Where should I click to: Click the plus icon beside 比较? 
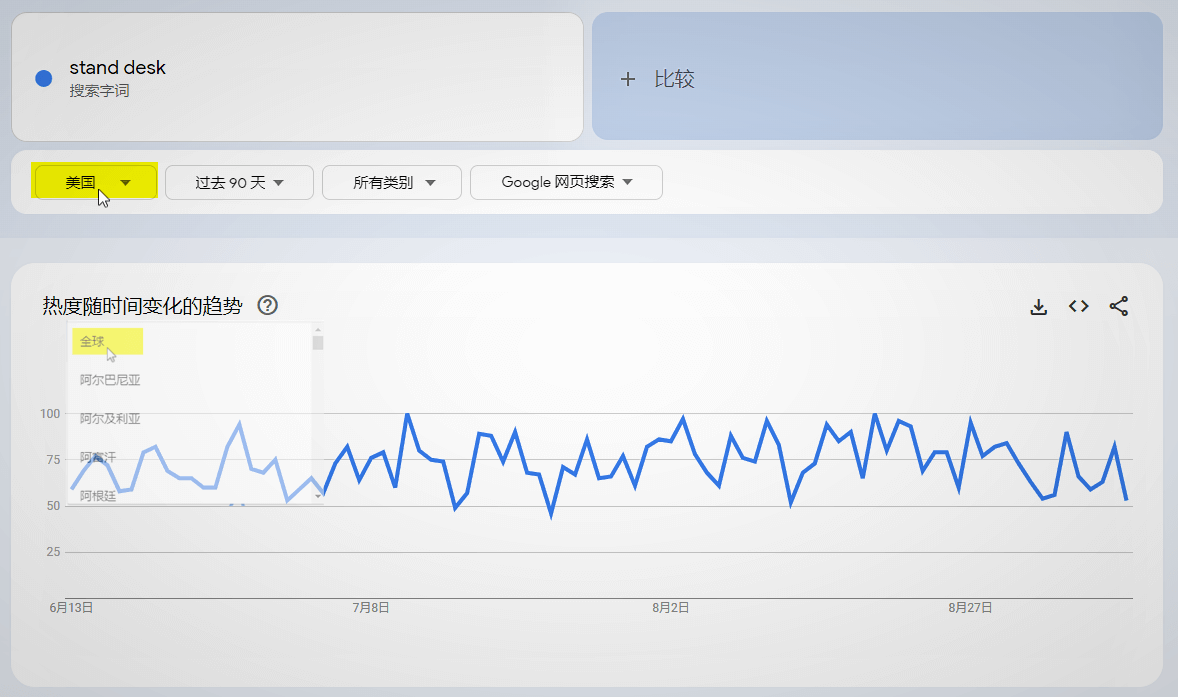pos(628,79)
